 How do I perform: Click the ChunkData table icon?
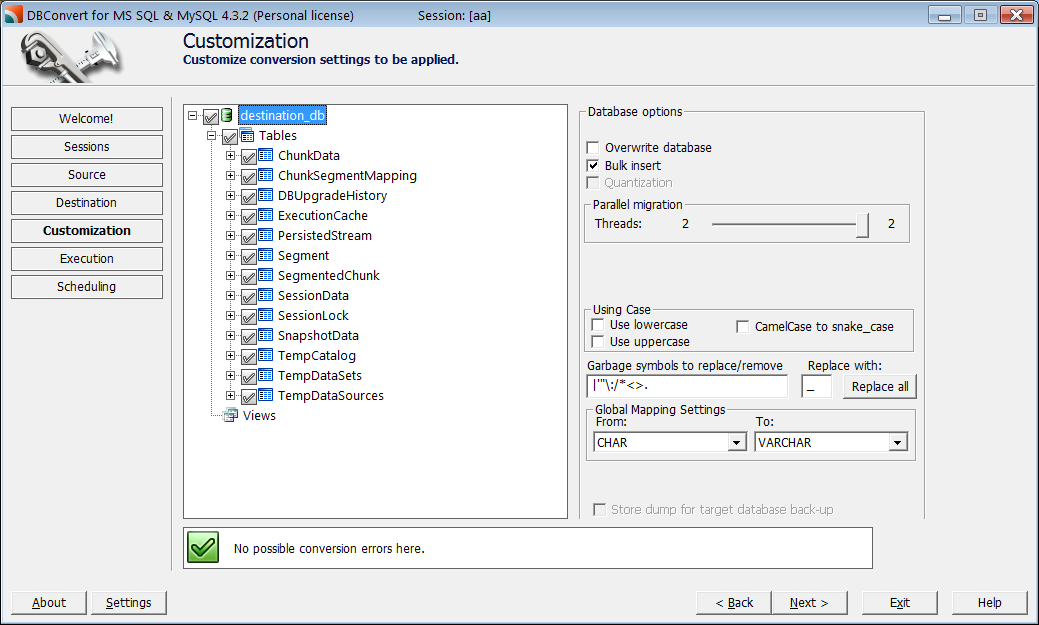(265, 155)
